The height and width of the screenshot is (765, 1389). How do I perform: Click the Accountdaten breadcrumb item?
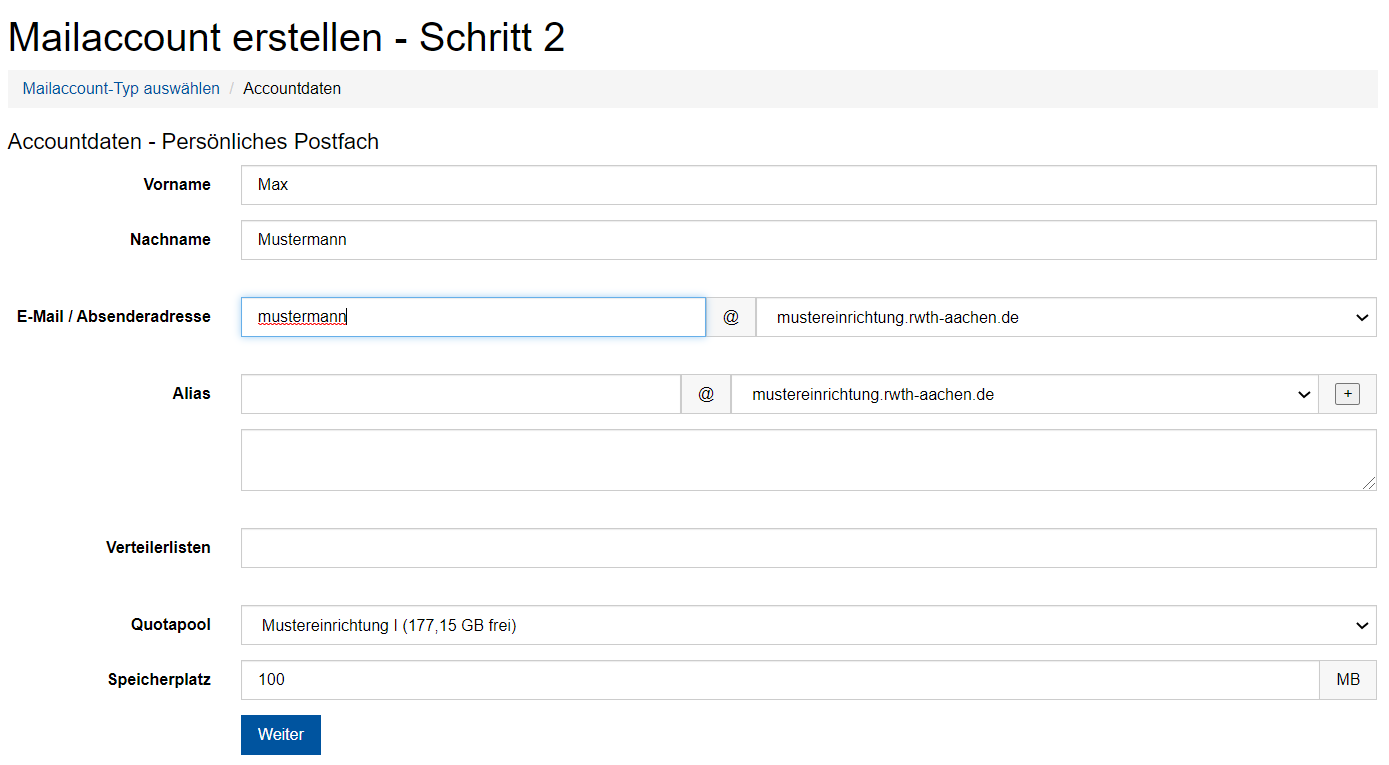[292, 88]
